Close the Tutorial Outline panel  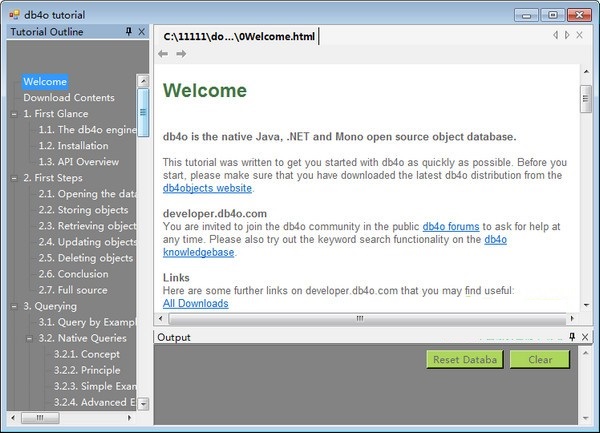tap(142, 31)
